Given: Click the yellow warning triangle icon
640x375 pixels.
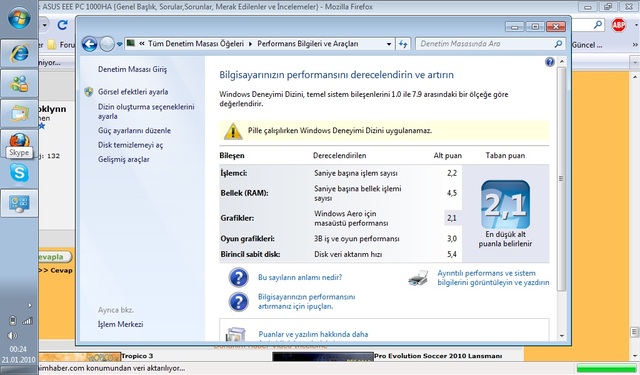Looking at the screenshot, I should (233, 131).
